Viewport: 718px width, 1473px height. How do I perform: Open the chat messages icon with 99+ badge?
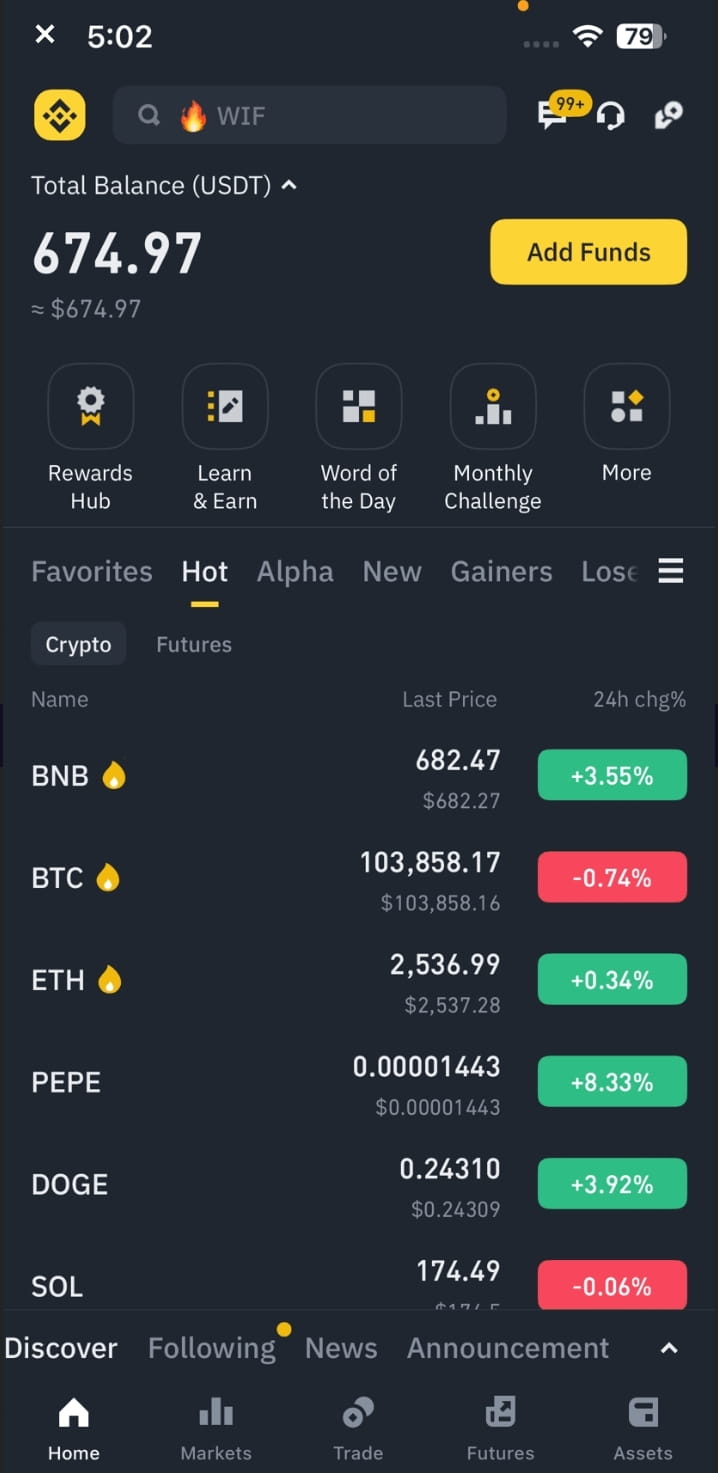pyautogui.click(x=553, y=115)
